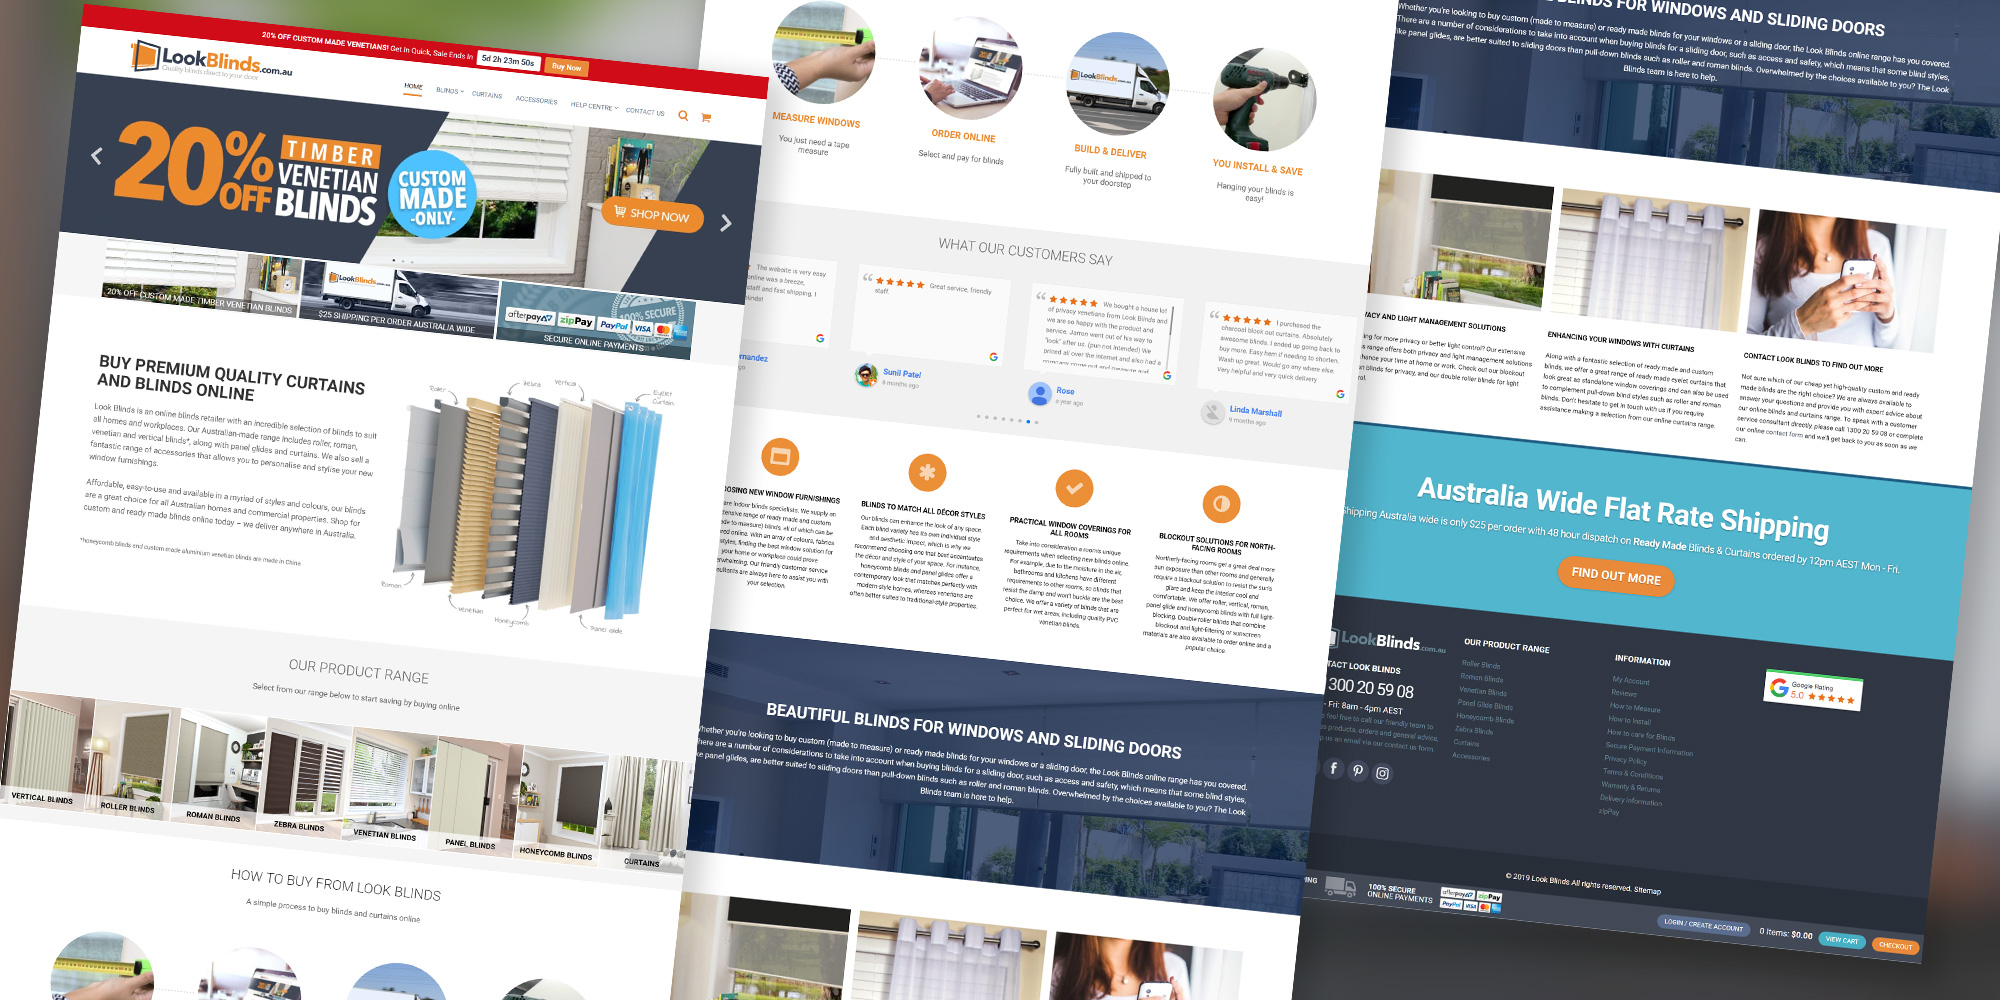
Task: Open the Zebra Blinds product thumbnail
Action: point(304,780)
